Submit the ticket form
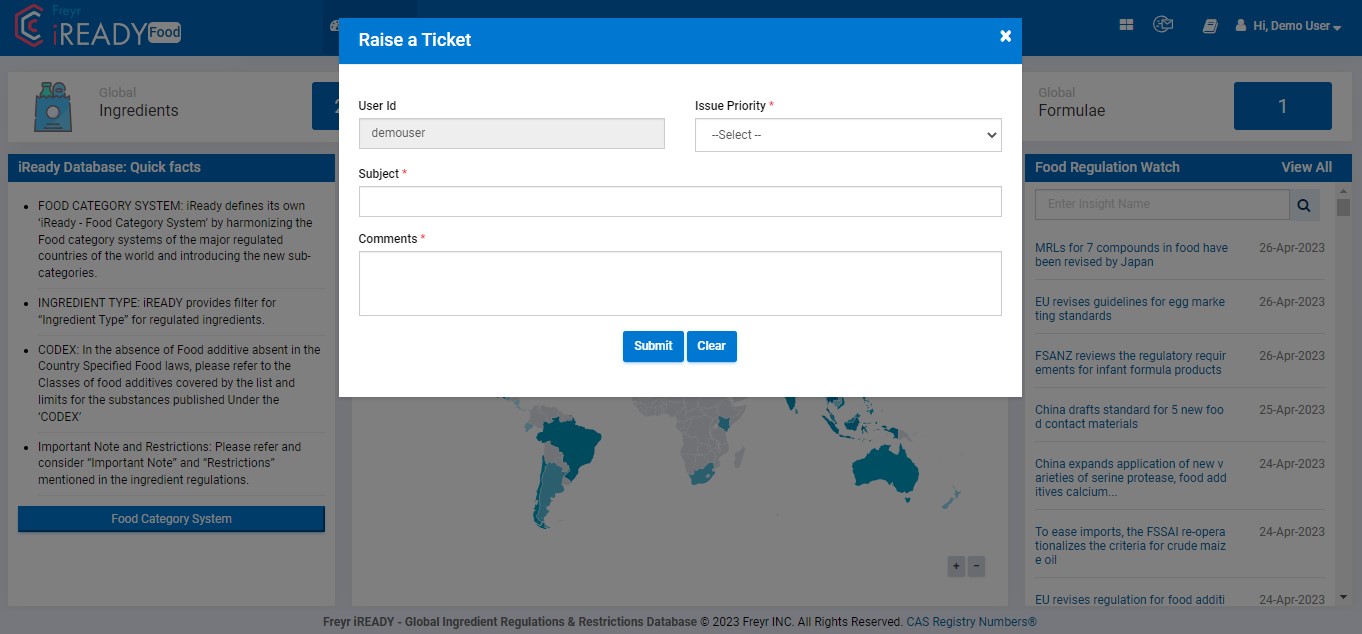 652,346
